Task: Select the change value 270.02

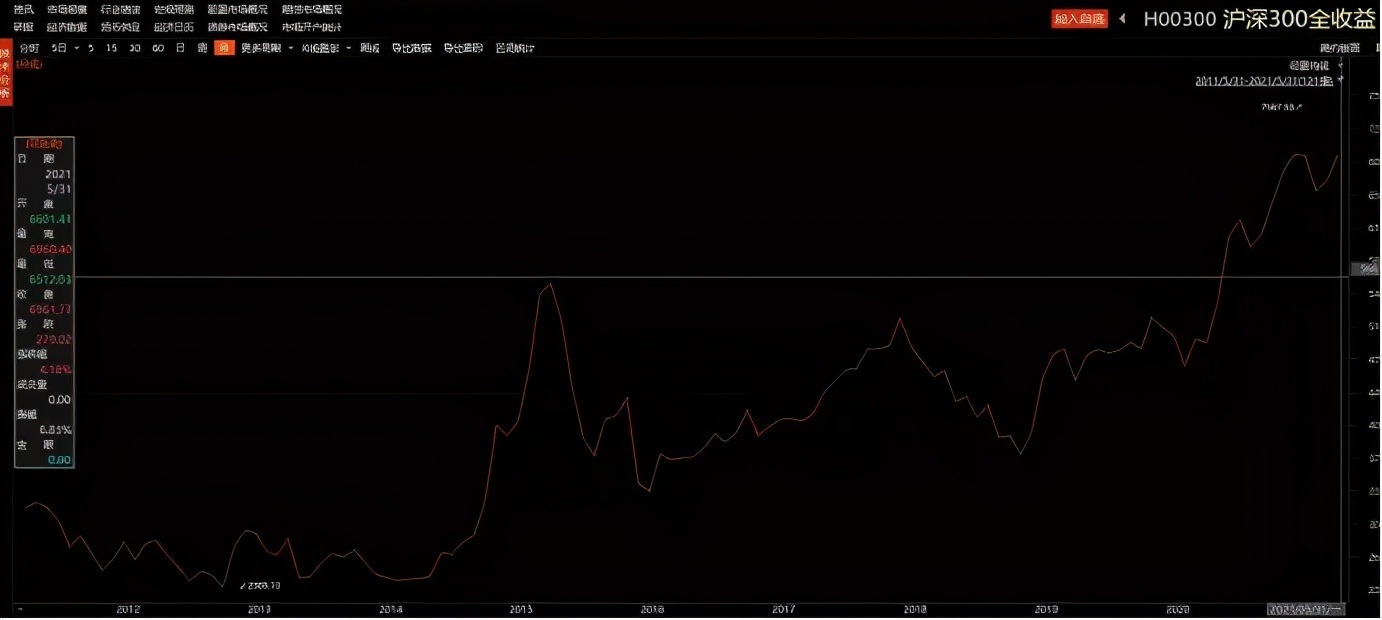Action: coord(53,339)
